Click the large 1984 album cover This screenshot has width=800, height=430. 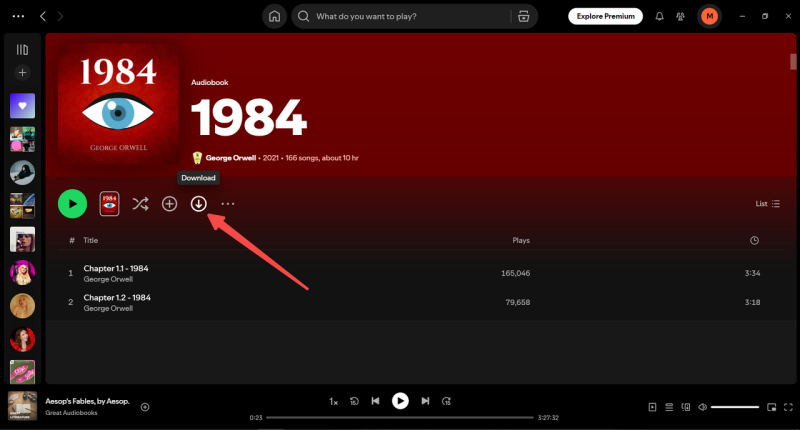(118, 104)
